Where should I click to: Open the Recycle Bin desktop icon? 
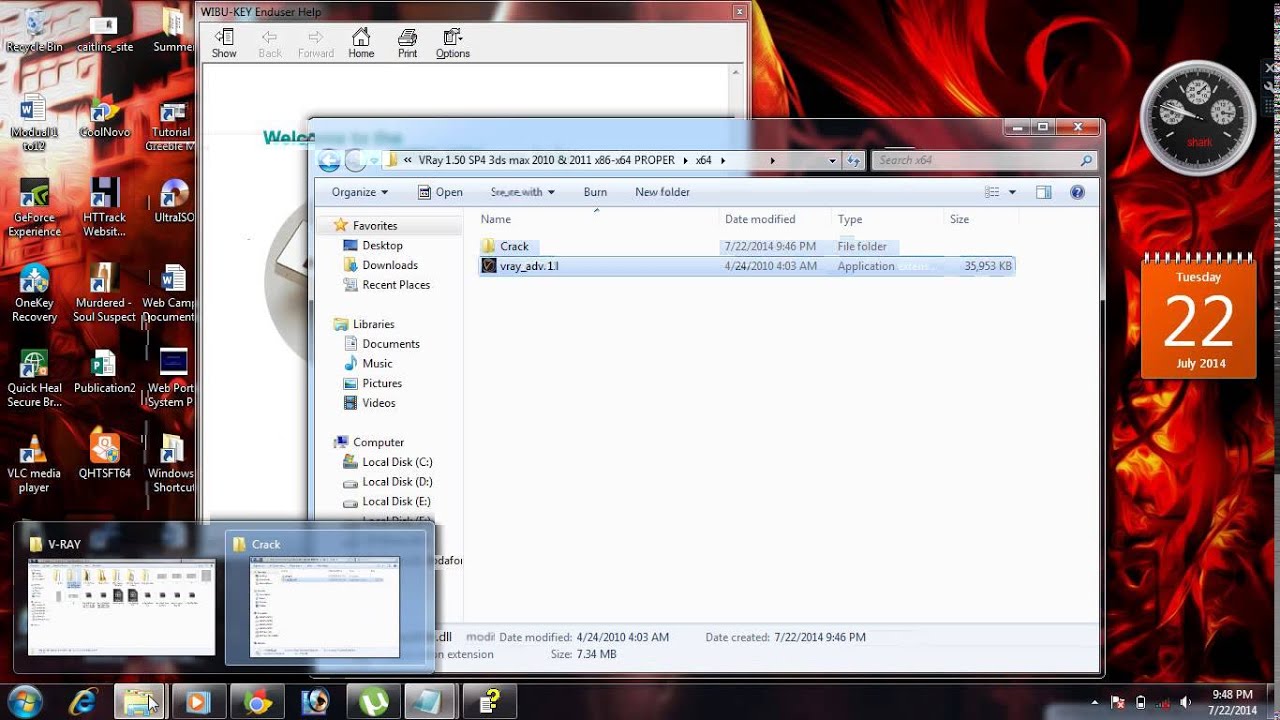[x=34, y=31]
